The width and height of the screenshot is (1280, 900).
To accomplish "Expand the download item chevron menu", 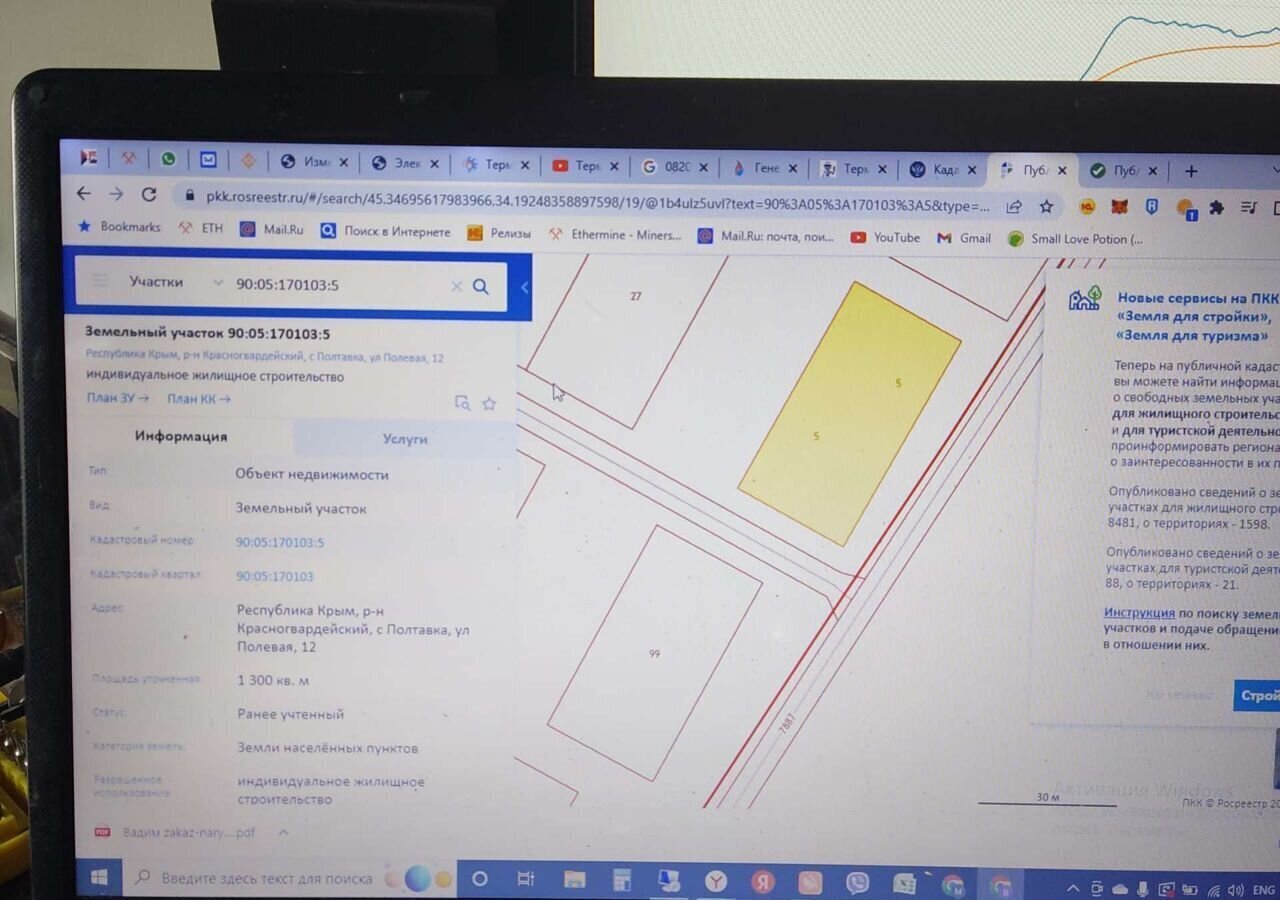I will (x=283, y=832).
